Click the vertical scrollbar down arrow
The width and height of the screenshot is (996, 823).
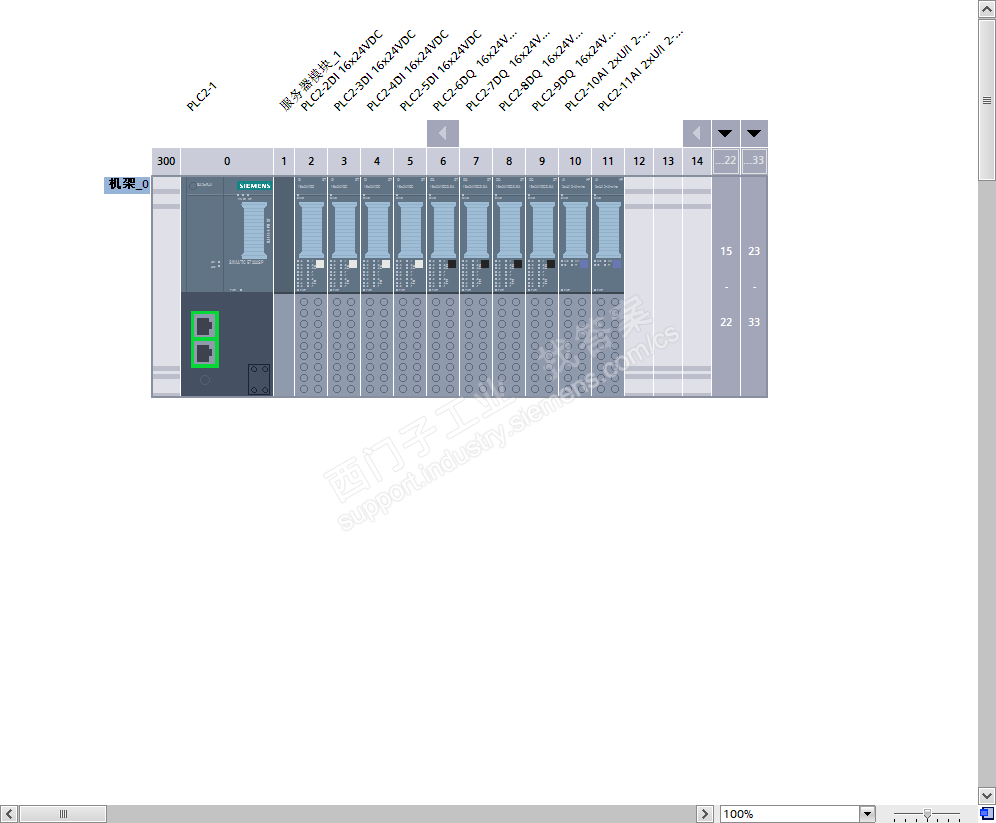point(986,795)
